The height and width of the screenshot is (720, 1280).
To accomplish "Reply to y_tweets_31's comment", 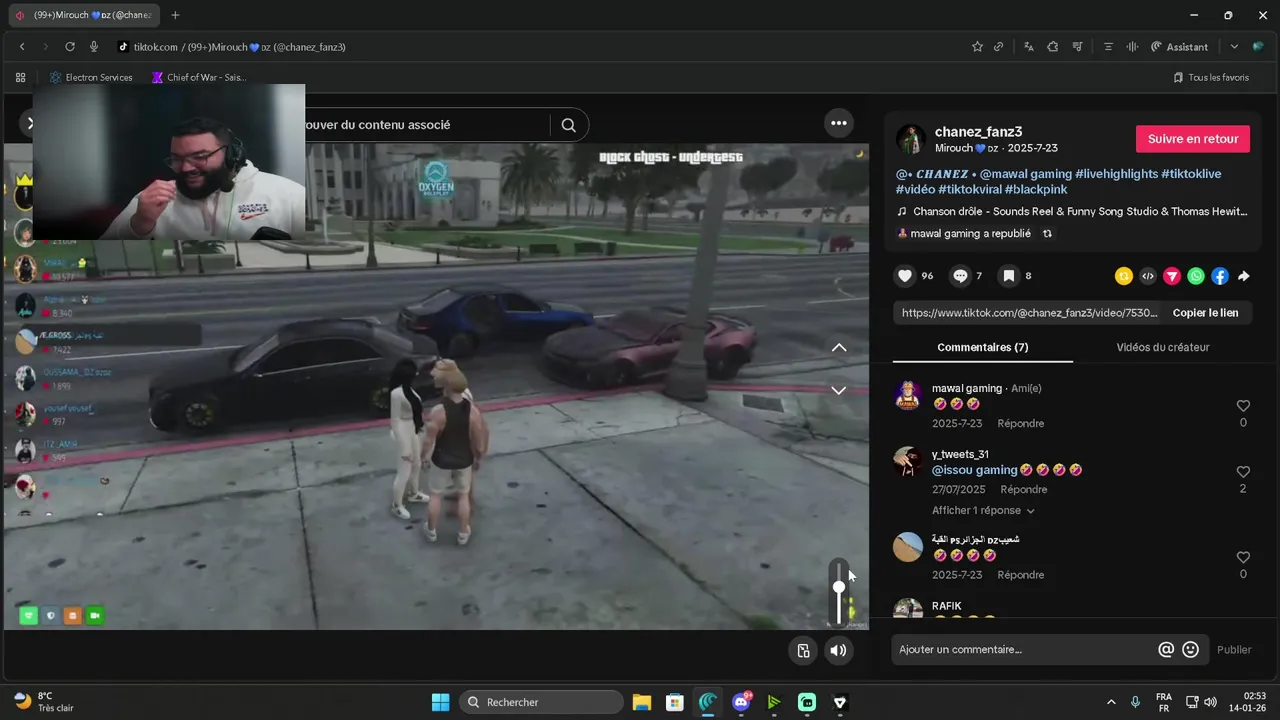I will pyautogui.click(x=1023, y=490).
